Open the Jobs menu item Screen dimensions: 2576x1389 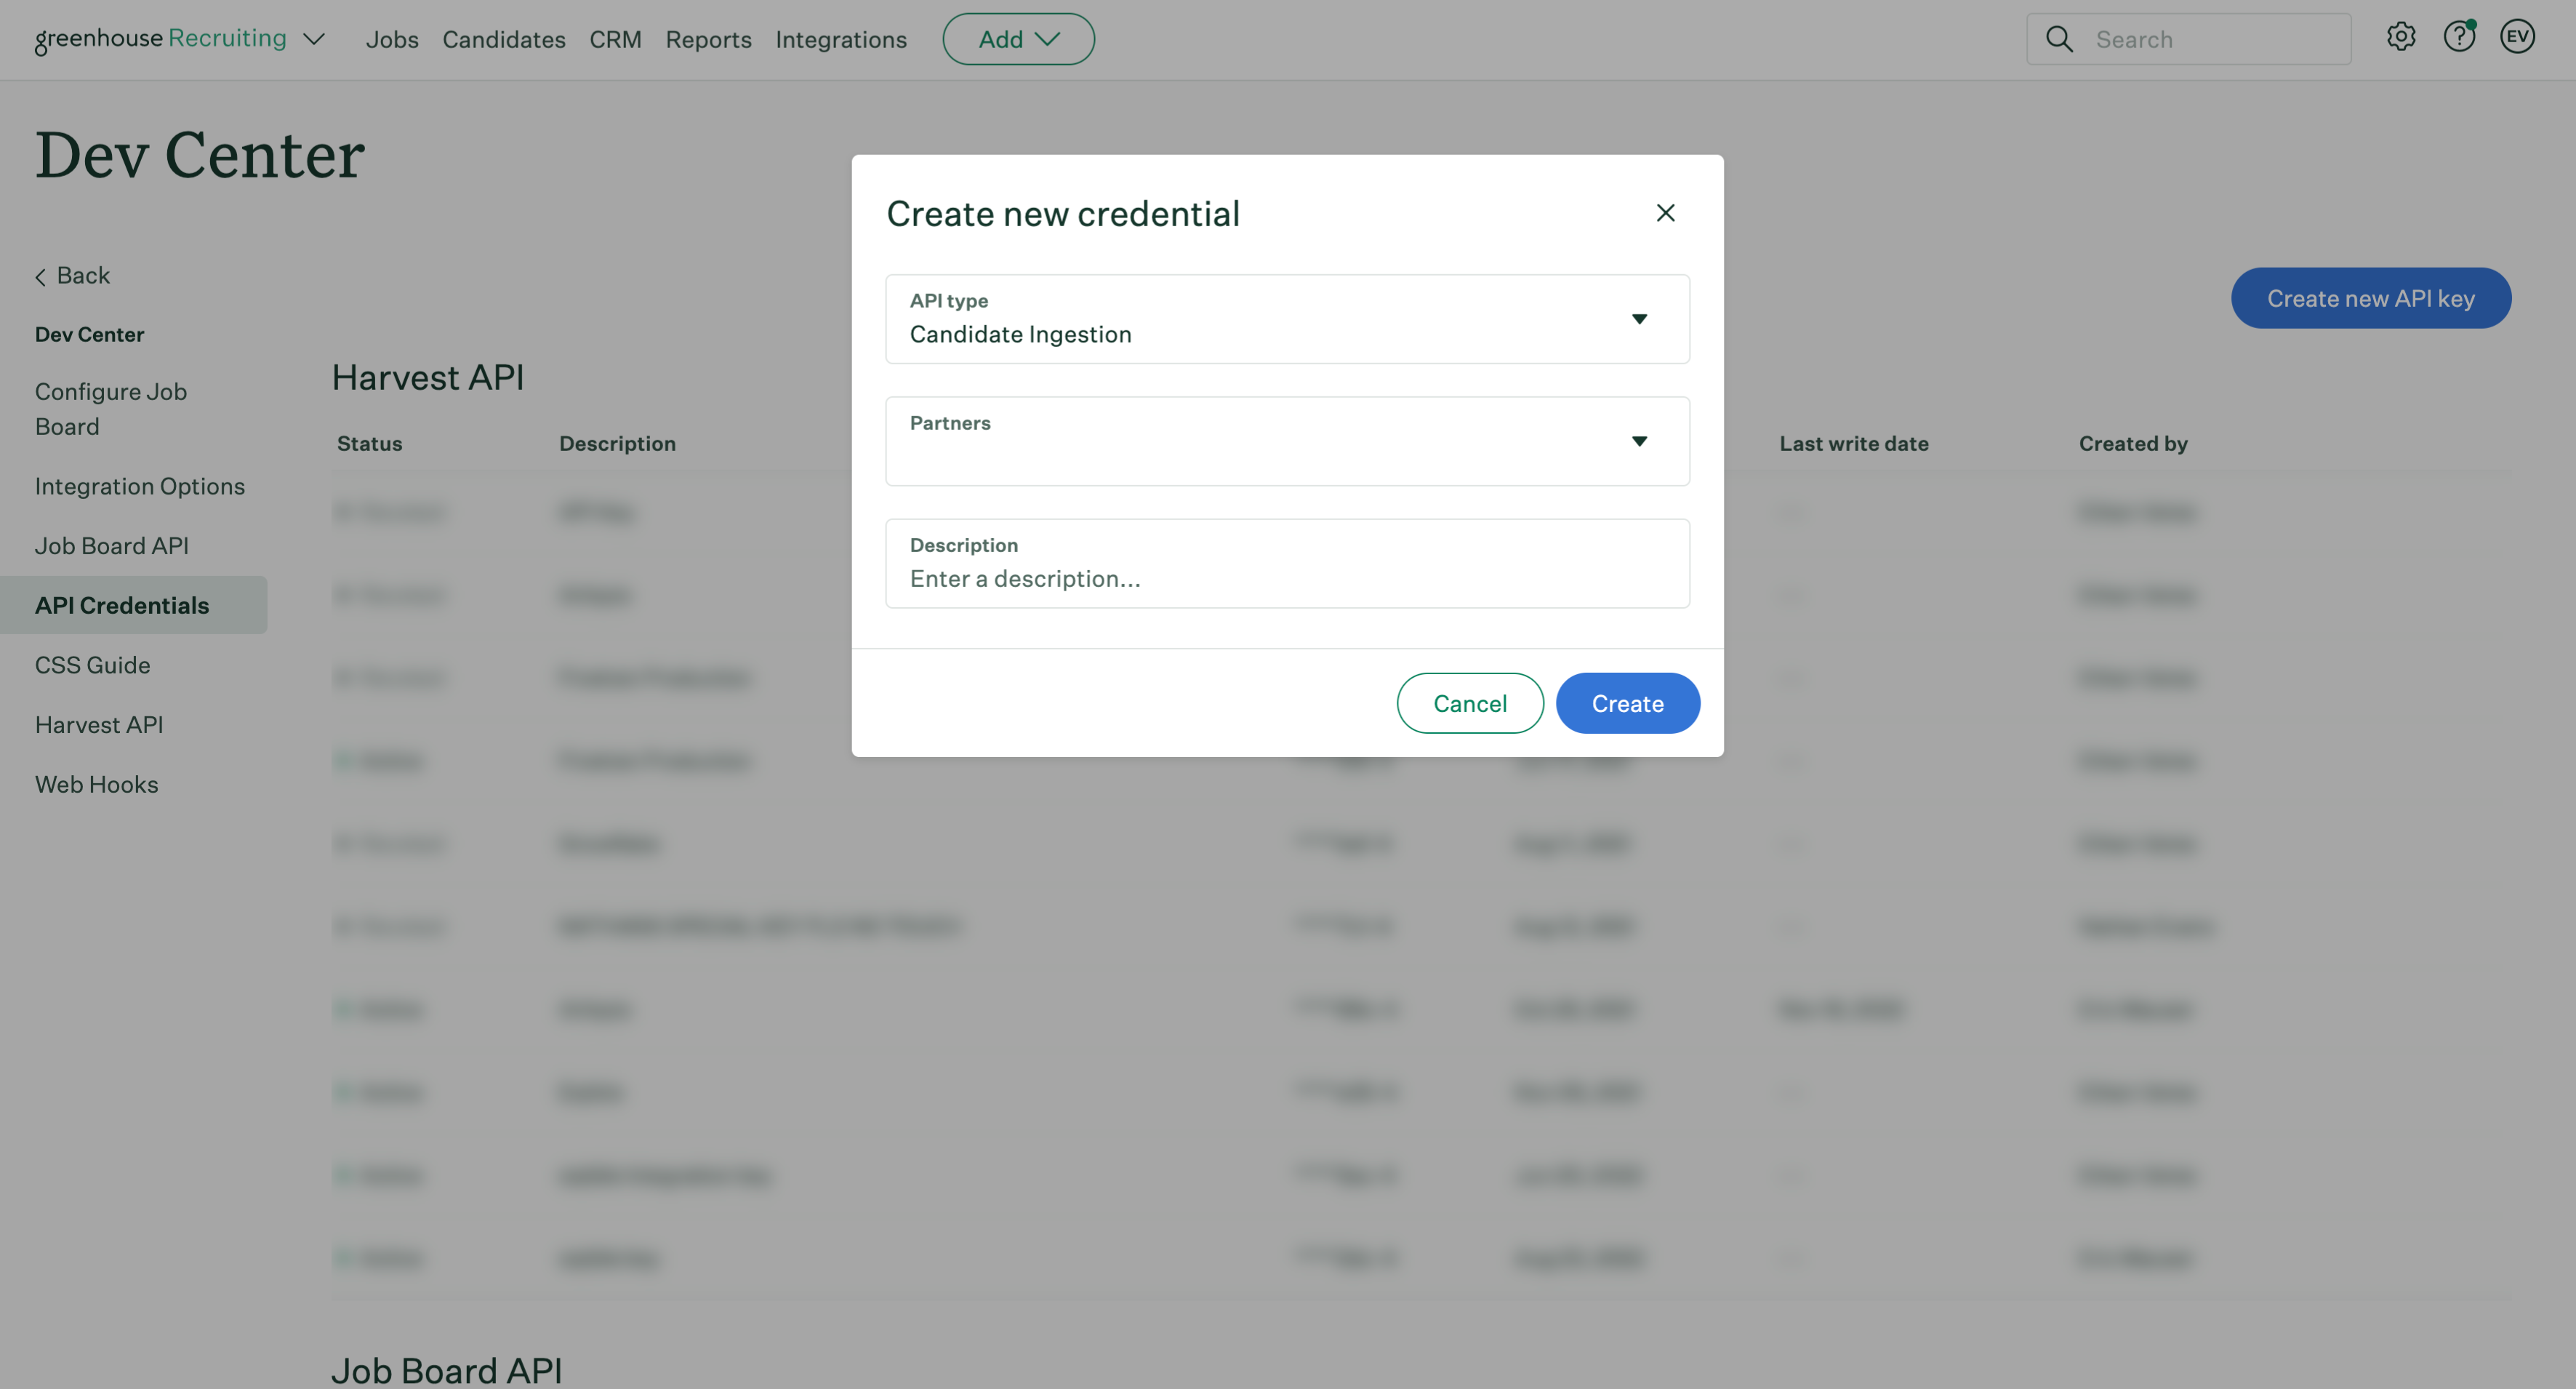tap(392, 39)
